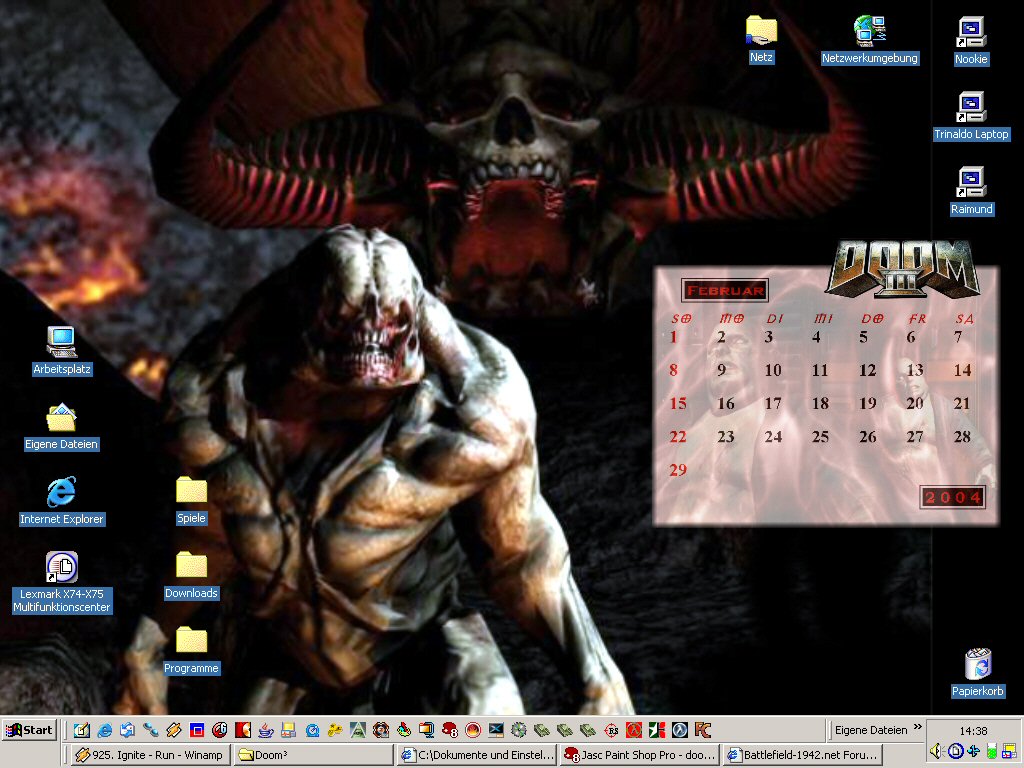Select the Arbeitsplatz desktop icon
The image size is (1024, 768).
point(62,351)
